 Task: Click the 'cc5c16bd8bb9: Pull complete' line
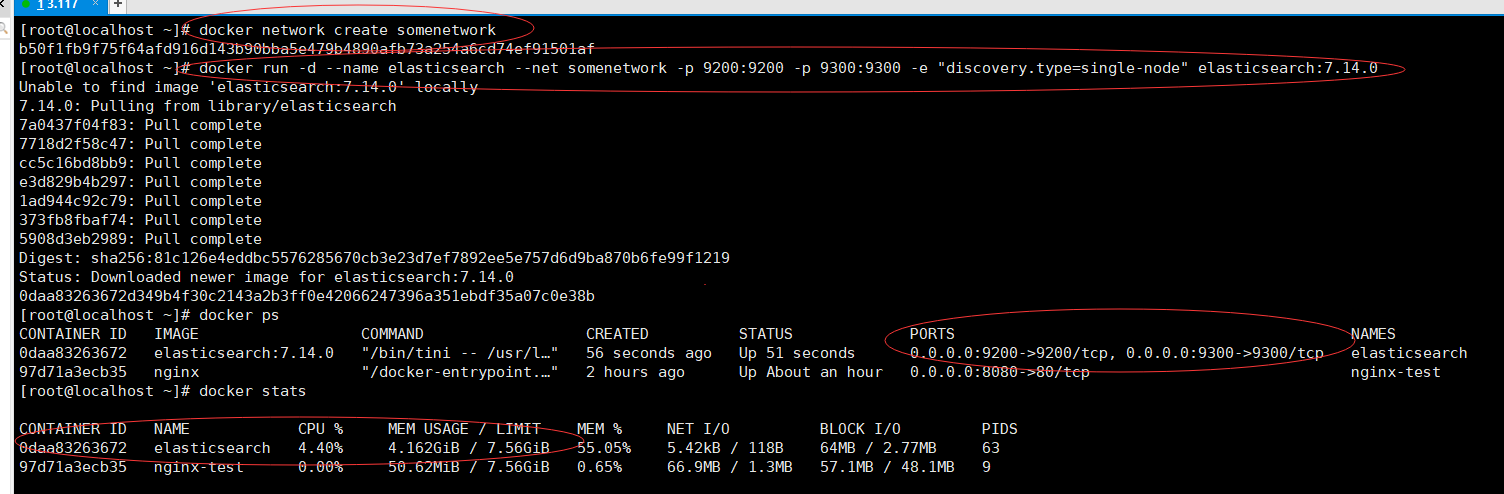pos(140,163)
